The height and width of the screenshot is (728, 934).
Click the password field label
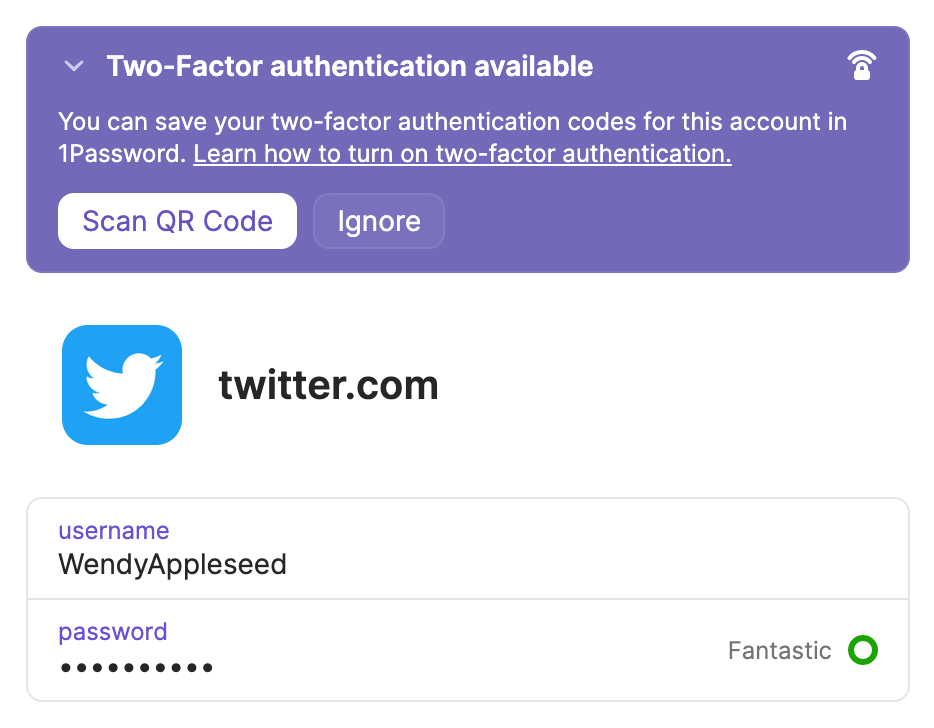[113, 632]
